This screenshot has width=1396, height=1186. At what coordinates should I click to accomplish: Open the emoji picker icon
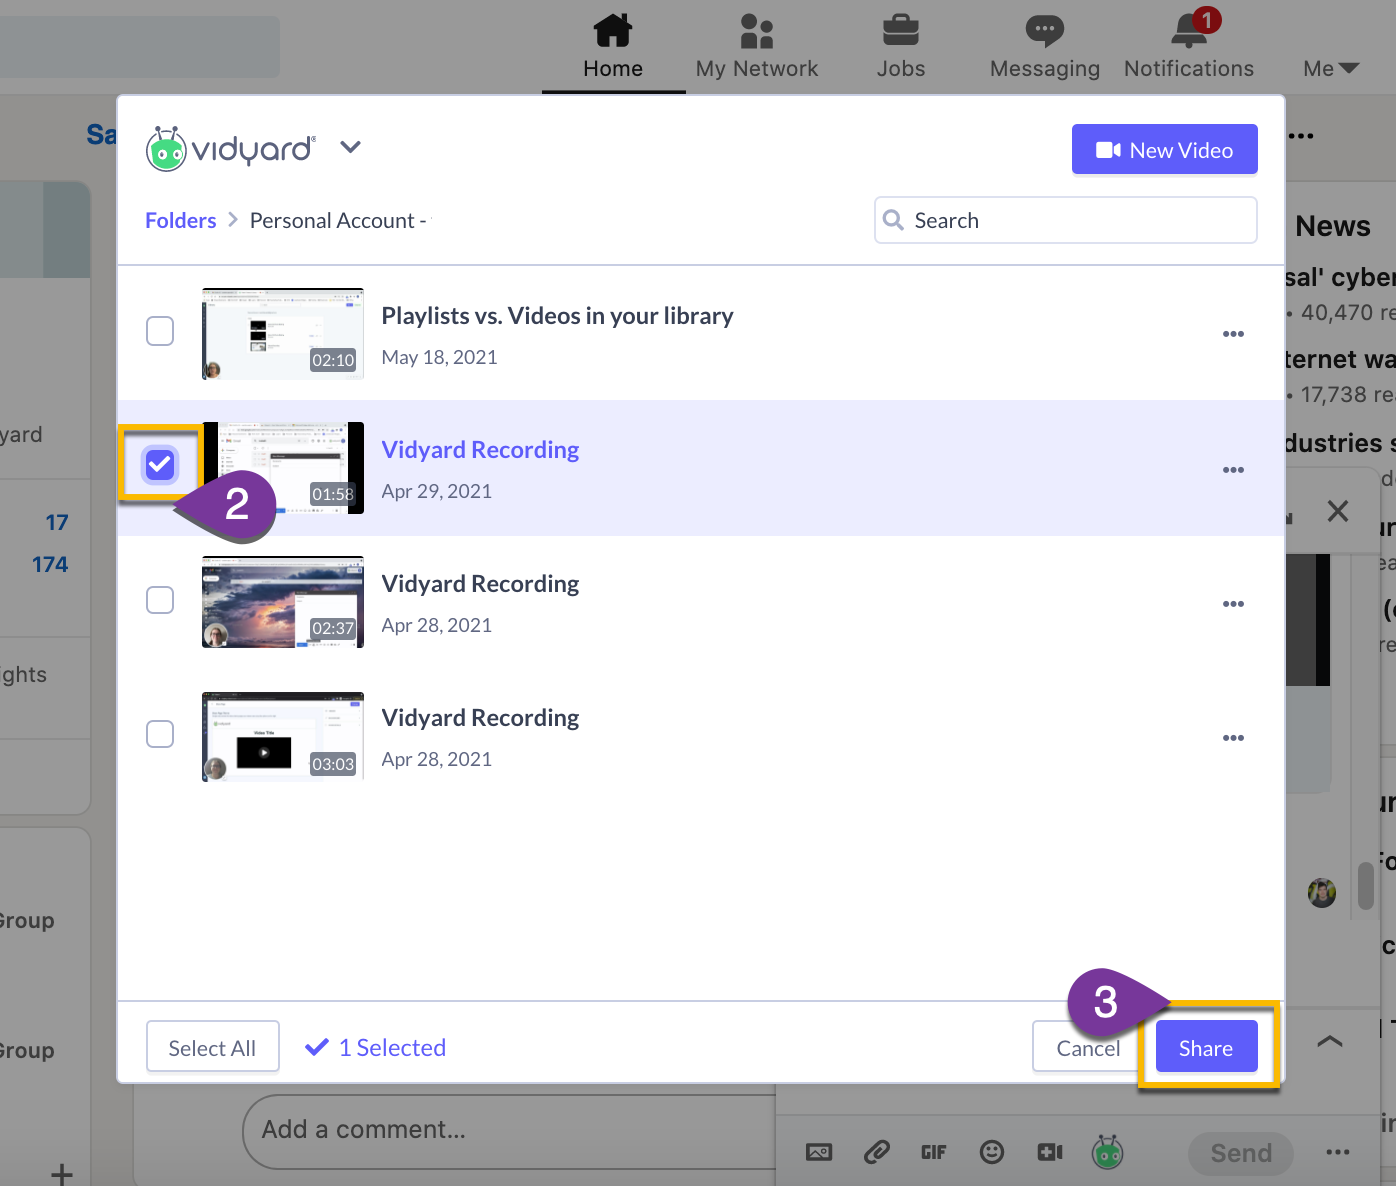pos(992,1152)
